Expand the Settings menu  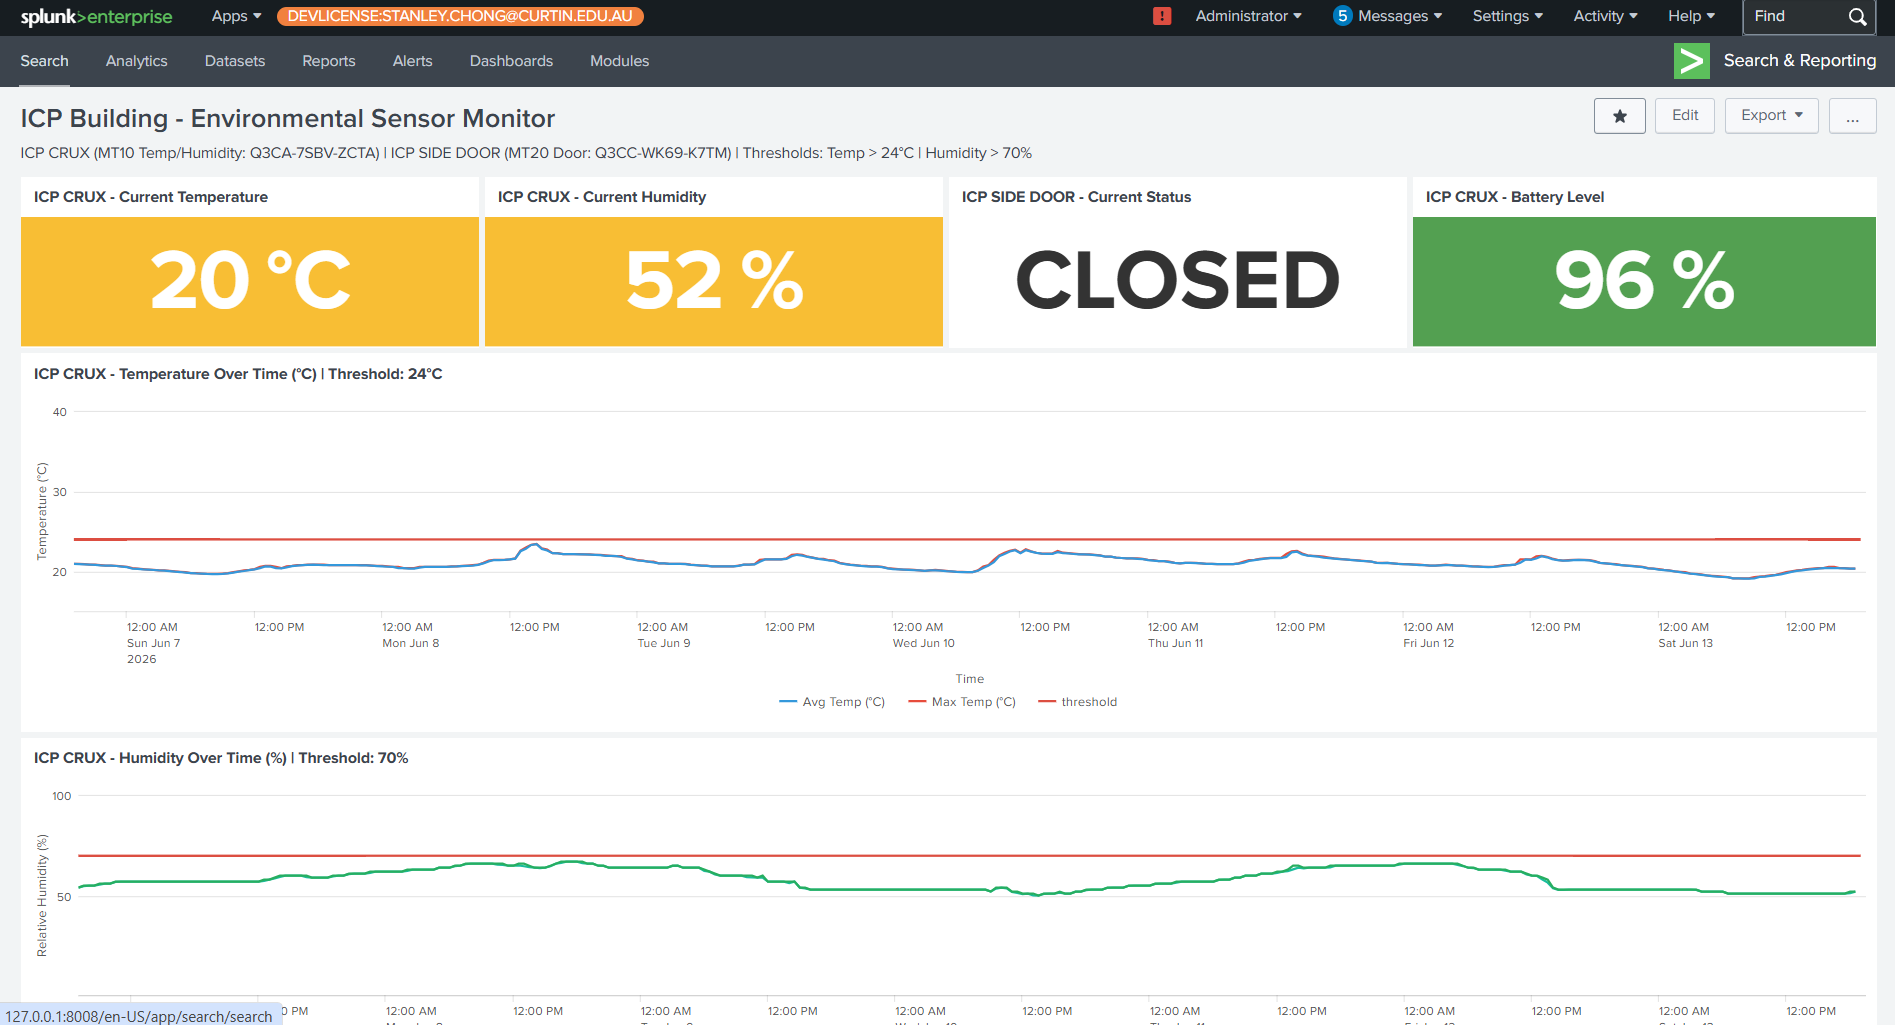(x=1508, y=16)
